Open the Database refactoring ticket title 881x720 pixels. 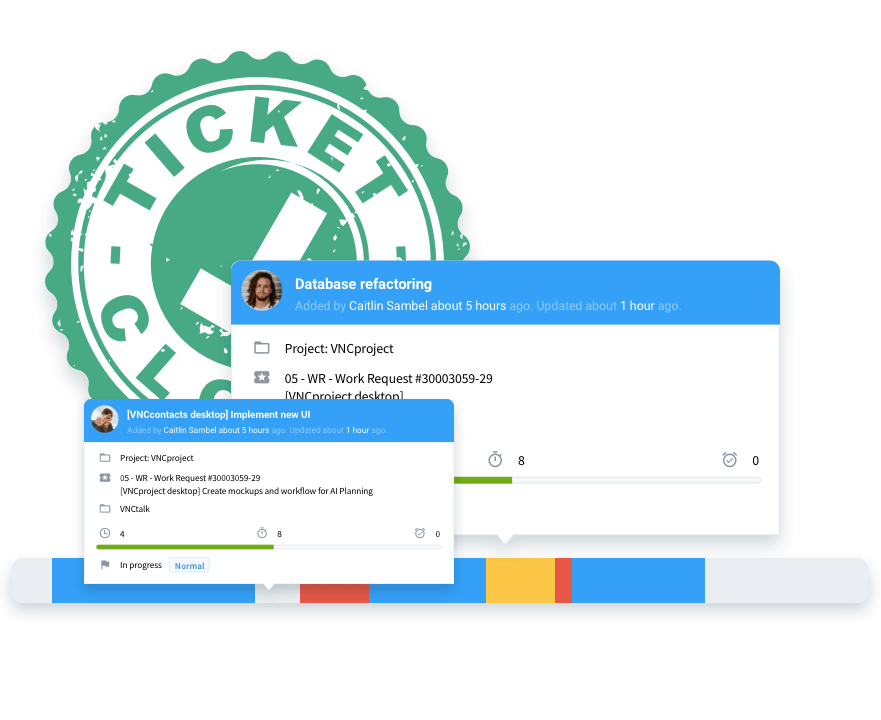pos(364,284)
